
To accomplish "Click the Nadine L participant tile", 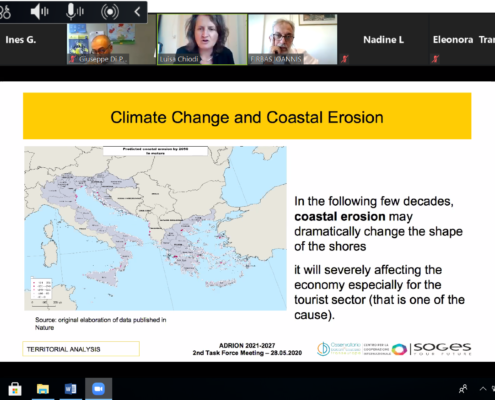I will [x=383, y=39].
